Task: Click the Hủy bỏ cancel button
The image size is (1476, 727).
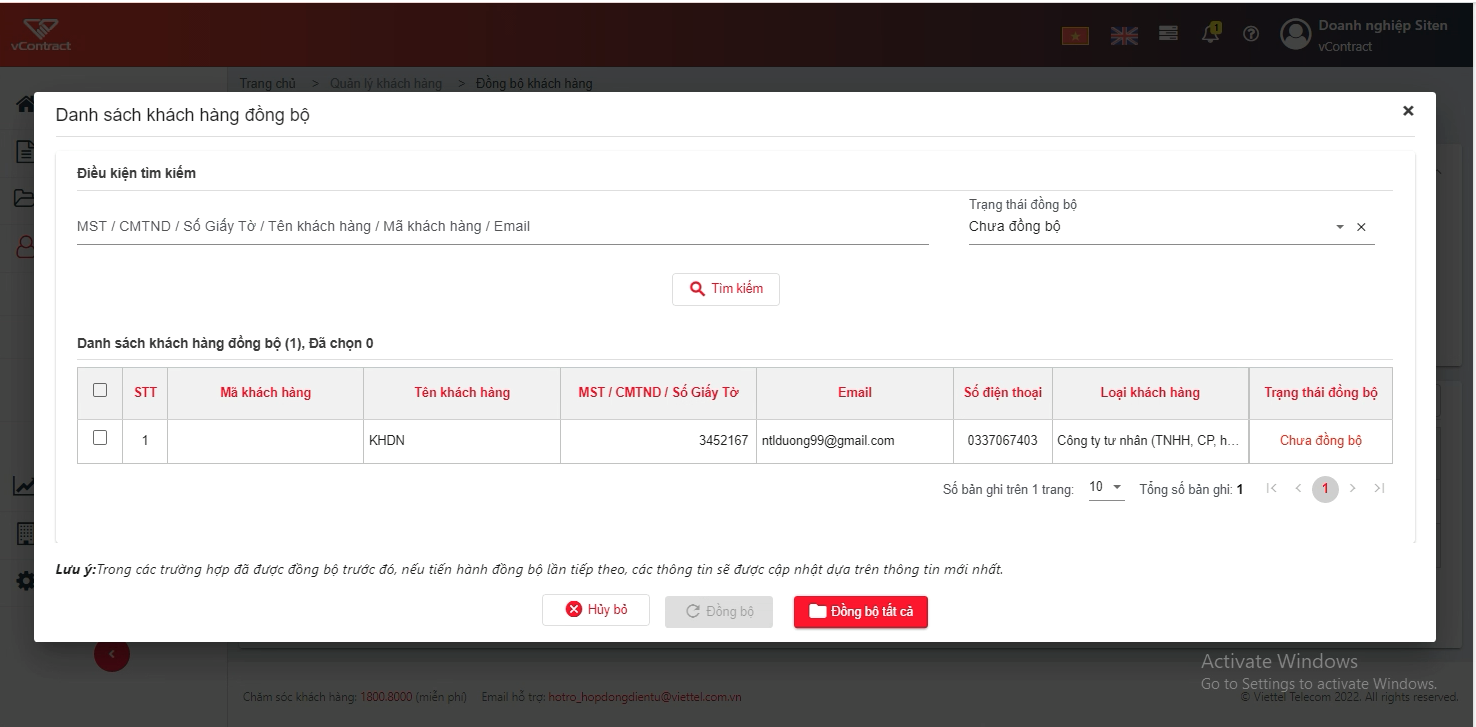Action: (x=596, y=610)
